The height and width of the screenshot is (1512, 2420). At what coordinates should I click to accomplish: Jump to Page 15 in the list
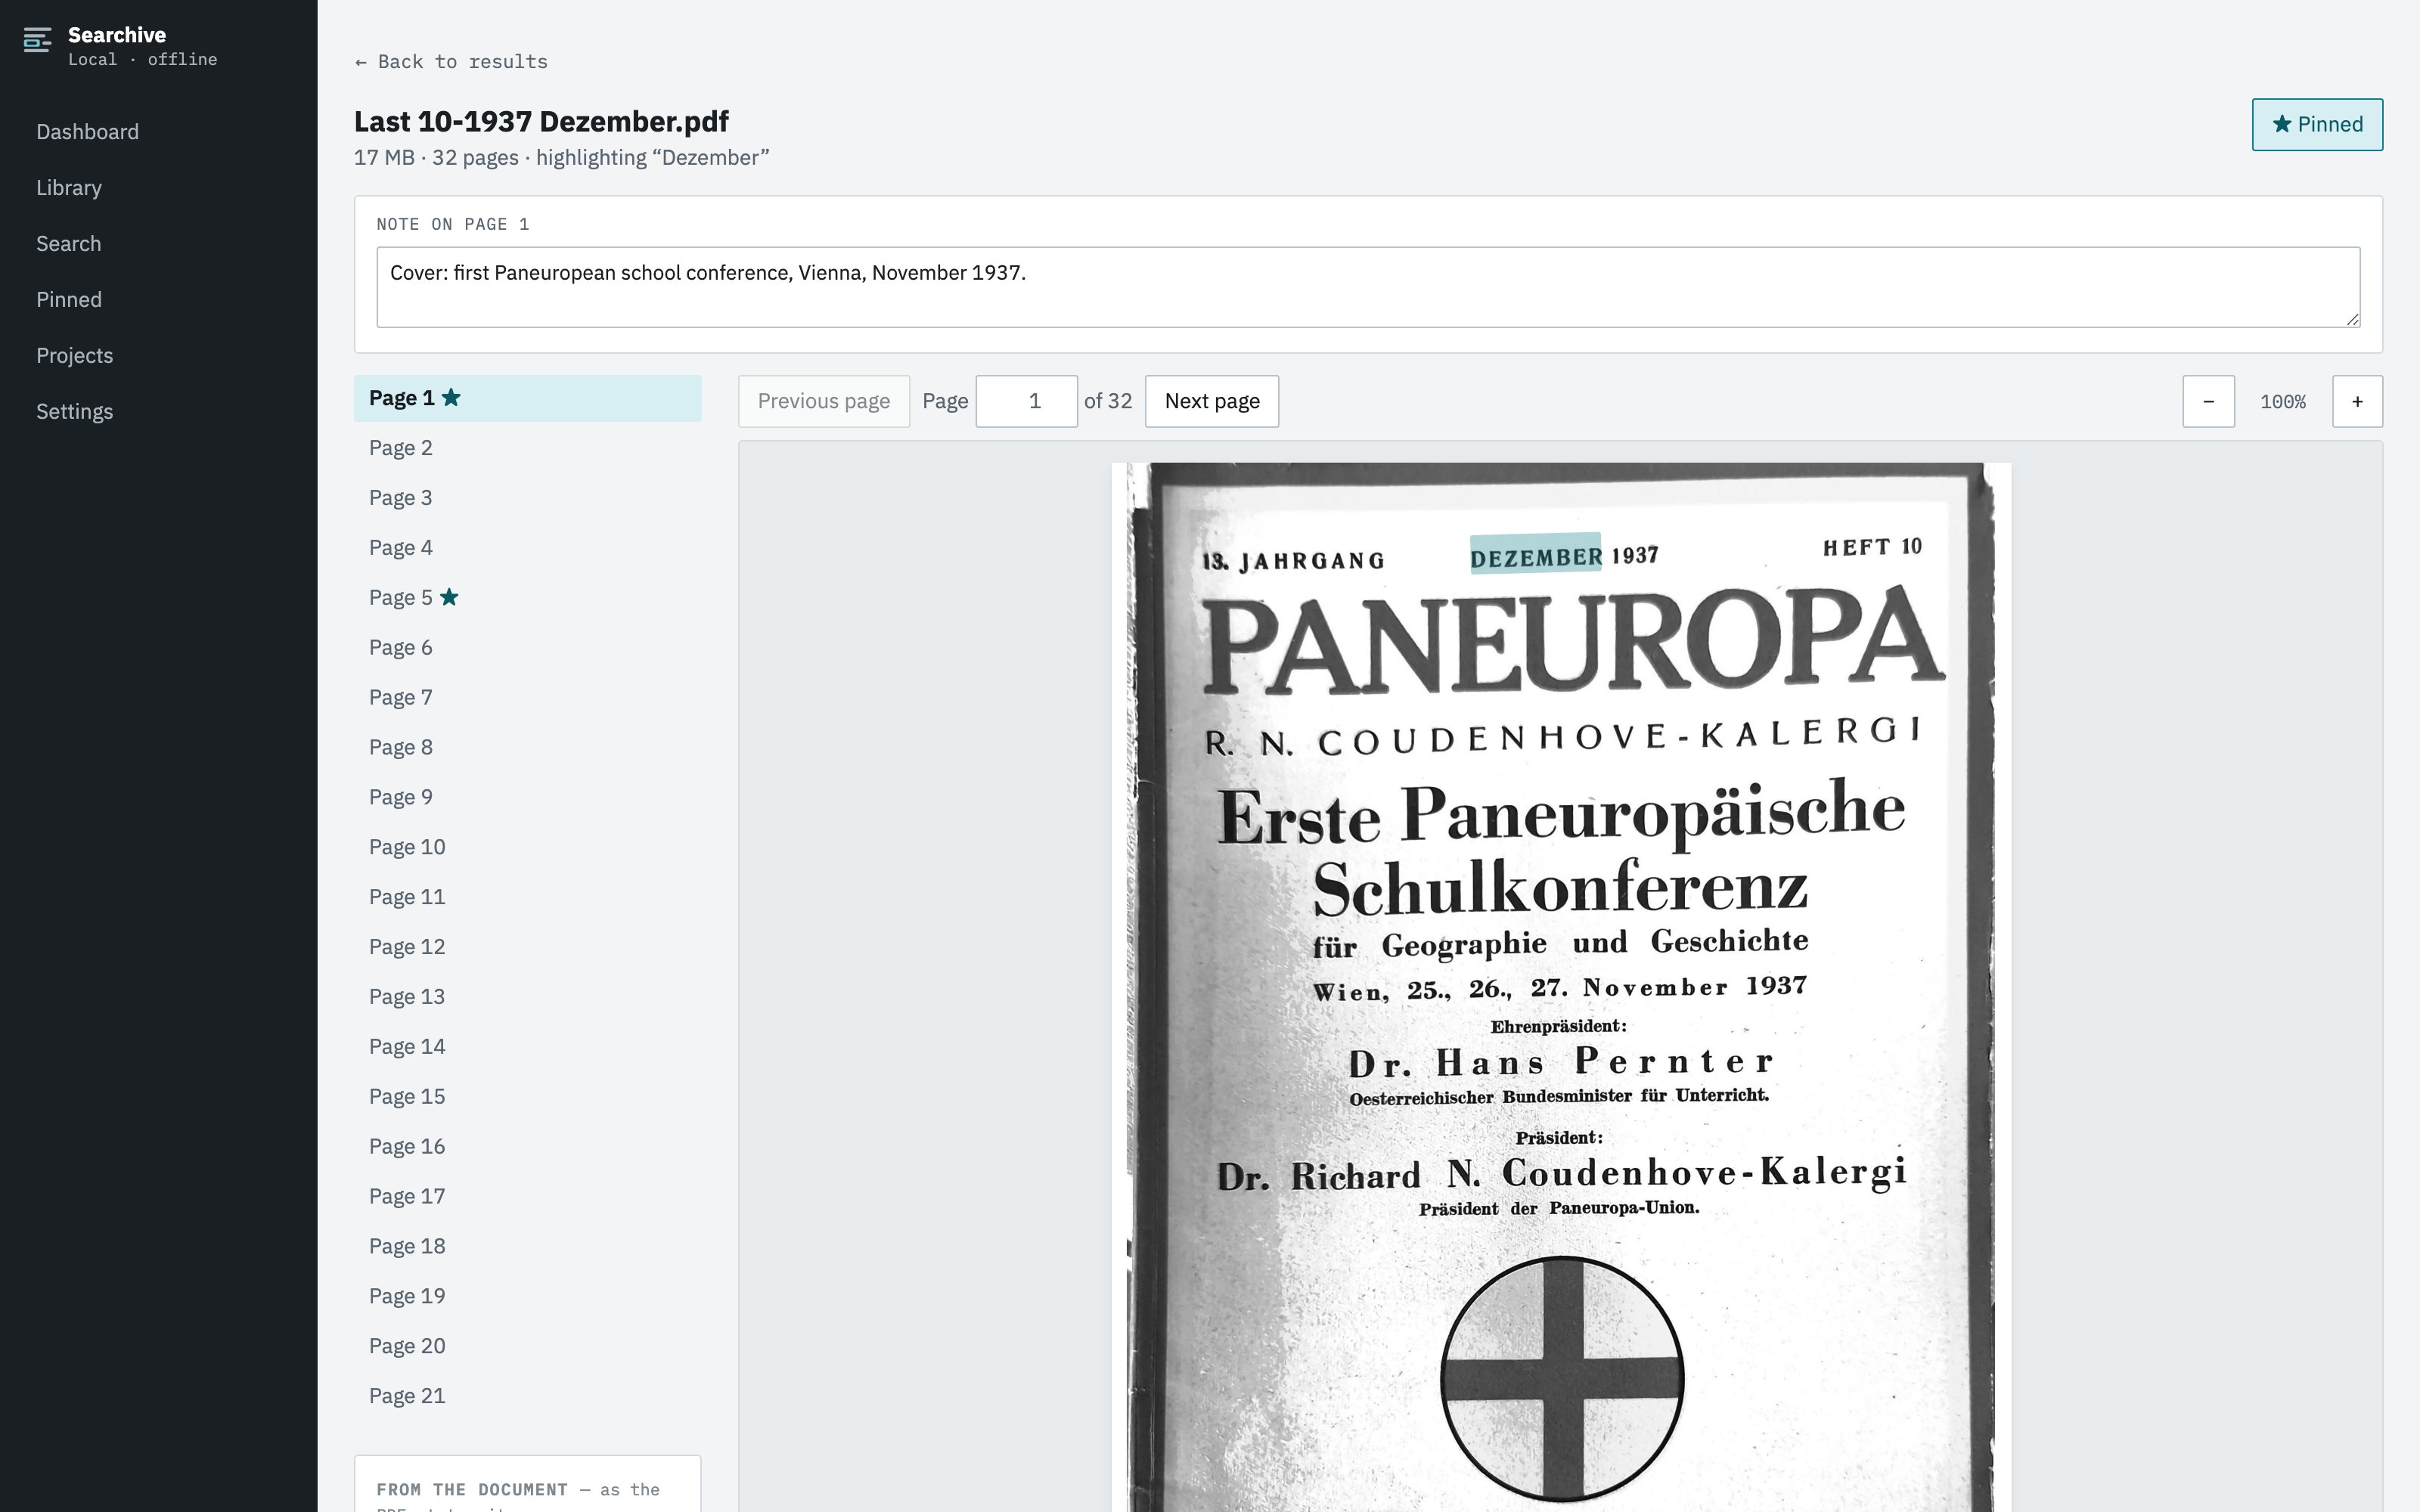point(527,1097)
